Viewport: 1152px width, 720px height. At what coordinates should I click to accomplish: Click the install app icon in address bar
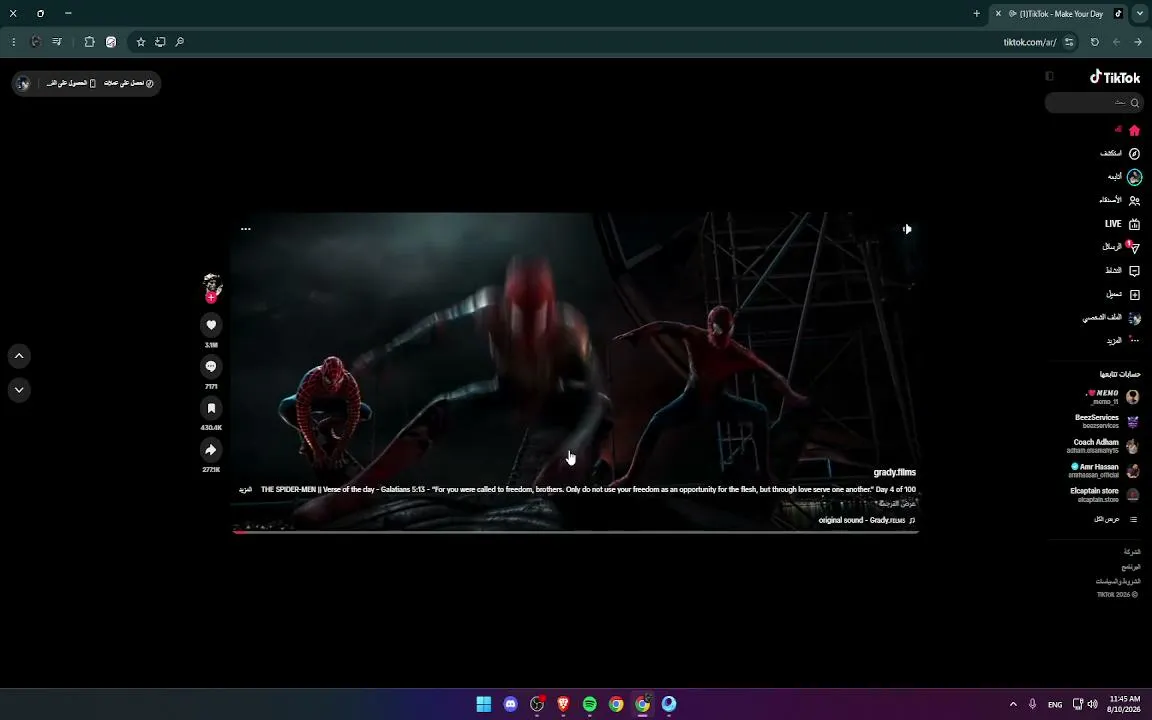coord(159,42)
